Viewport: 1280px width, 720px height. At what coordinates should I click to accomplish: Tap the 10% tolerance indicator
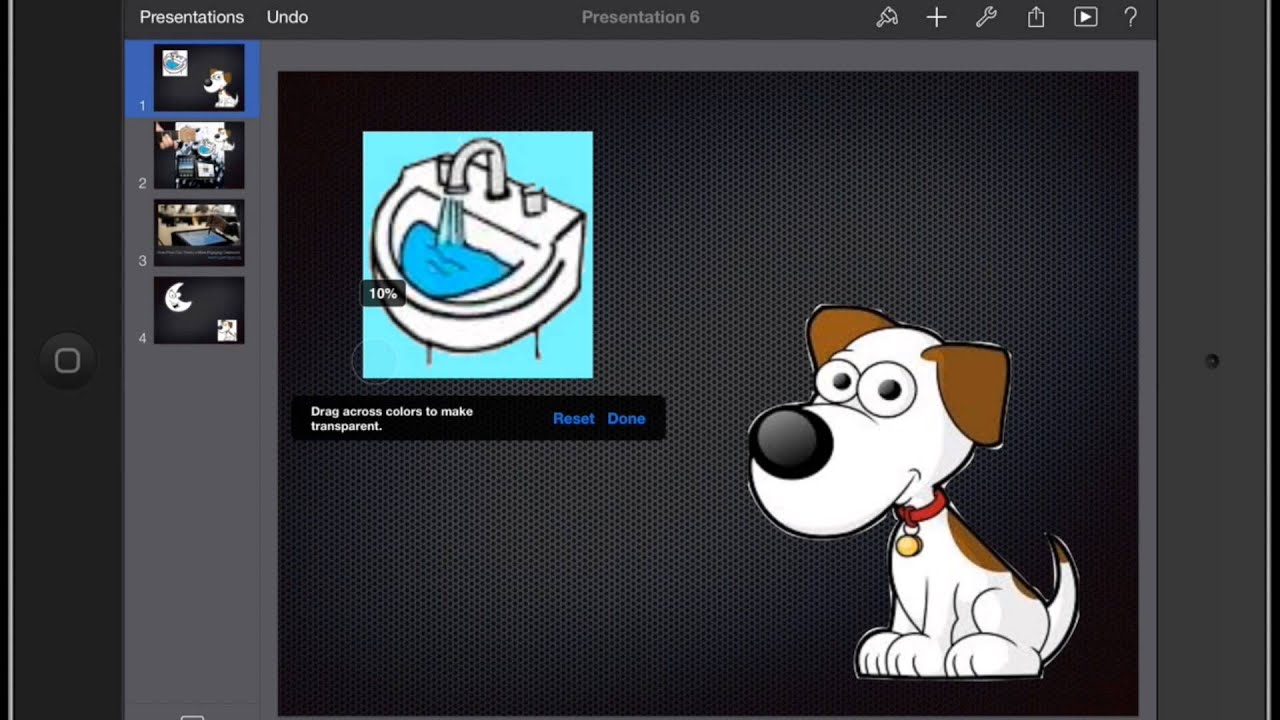coord(383,294)
